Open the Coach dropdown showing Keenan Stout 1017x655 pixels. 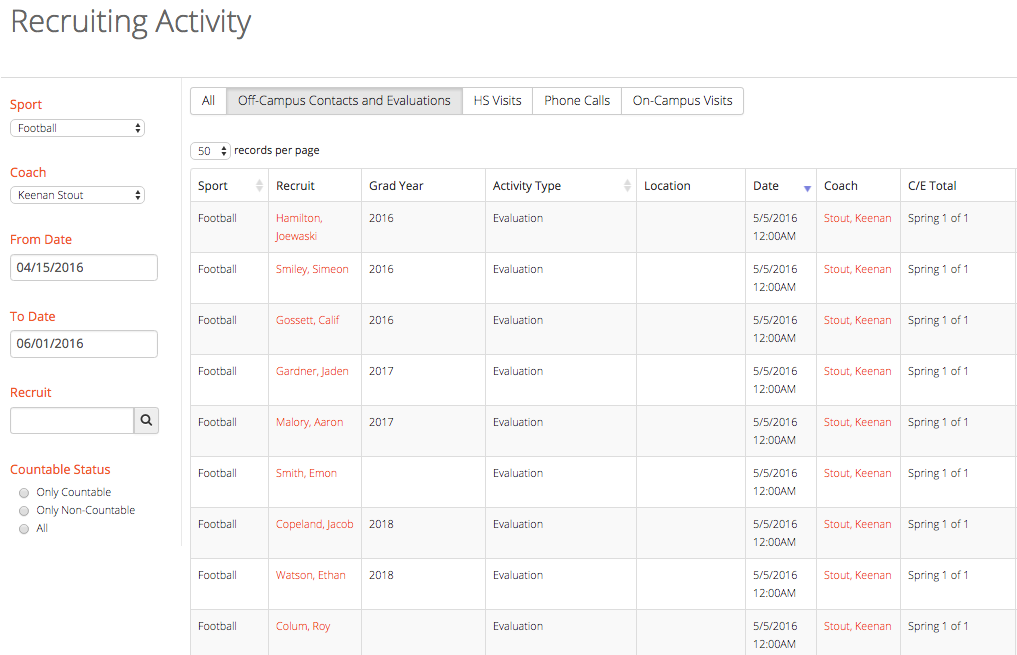point(77,195)
